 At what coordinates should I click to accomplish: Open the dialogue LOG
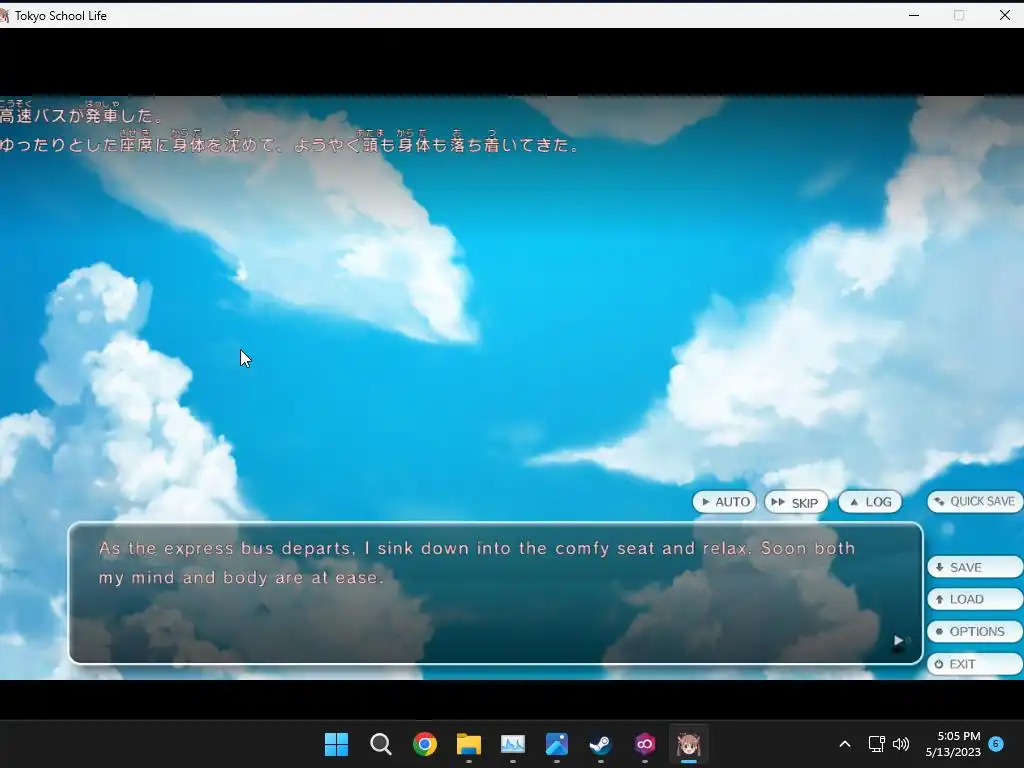click(x=871, y=502)
